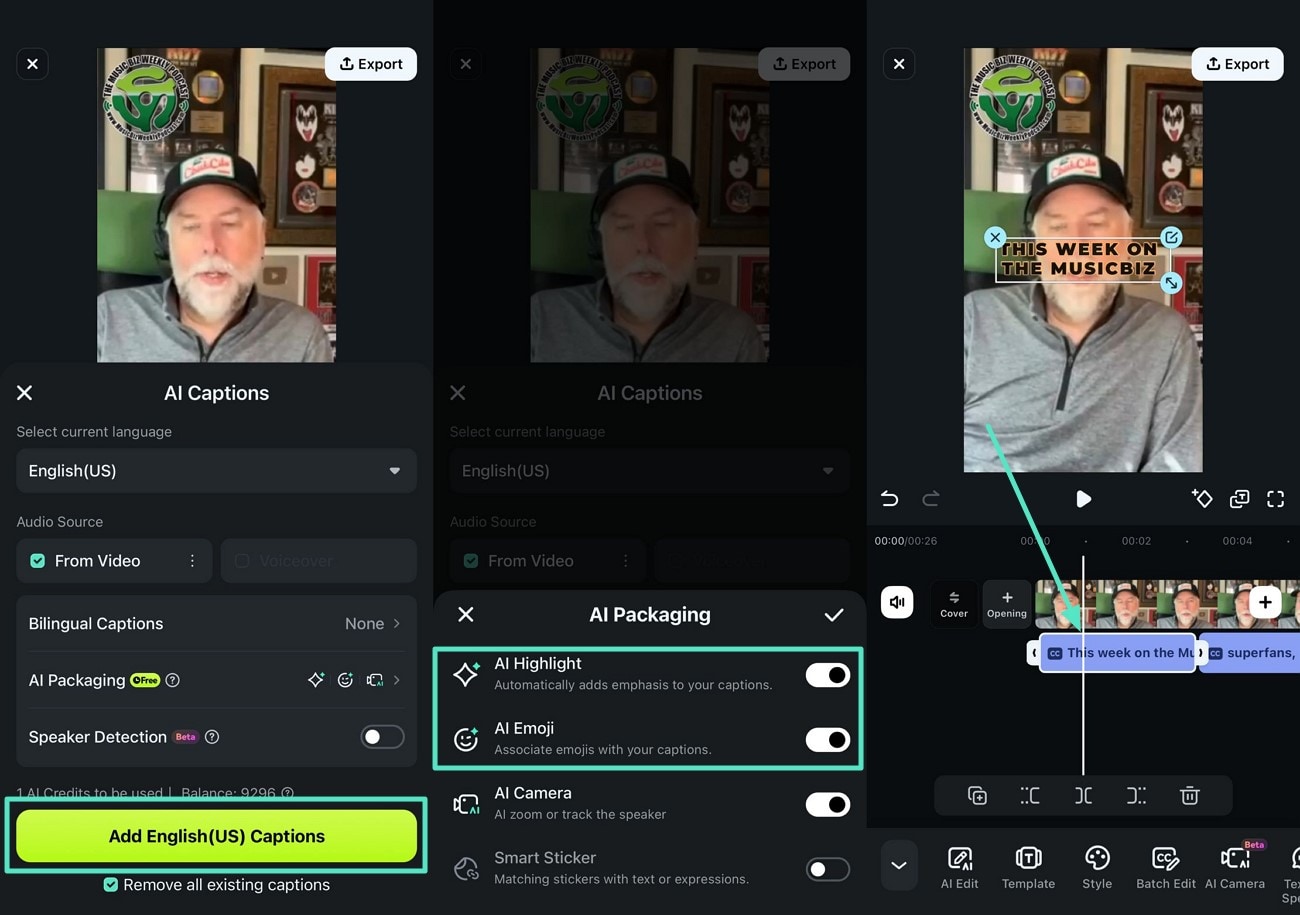Open the English(US) language dropdown

point(216,471)
